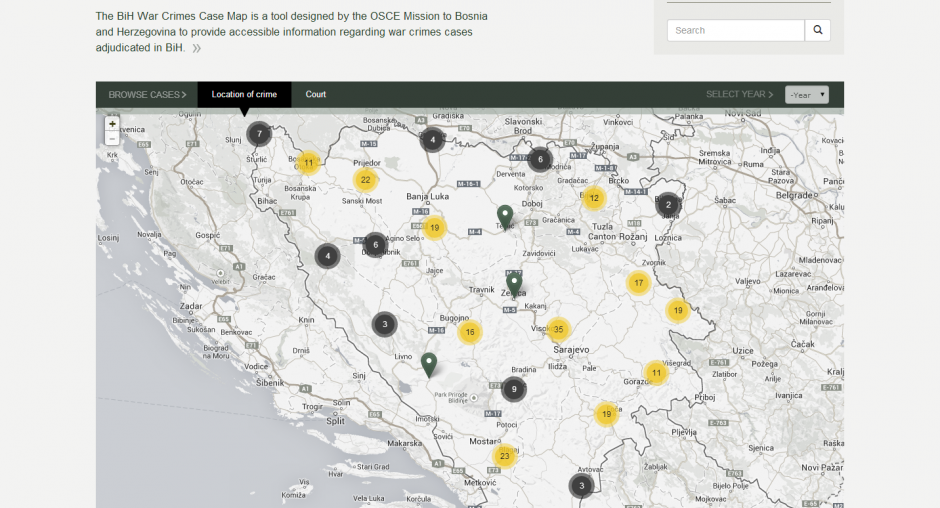Select the green pin marker near Livno

point(429,364)
